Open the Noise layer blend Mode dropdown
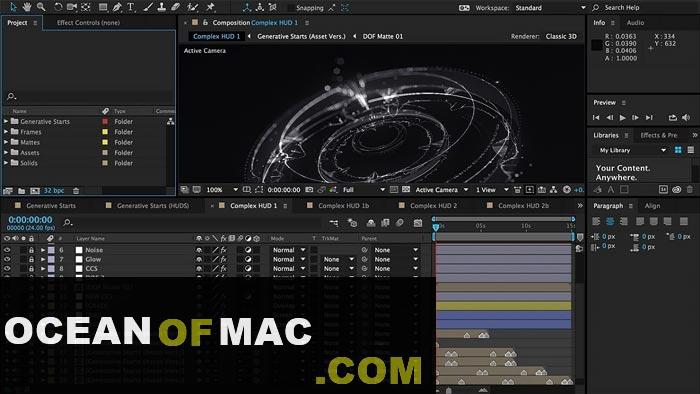700x394 pixels. [x=289, y=250]
